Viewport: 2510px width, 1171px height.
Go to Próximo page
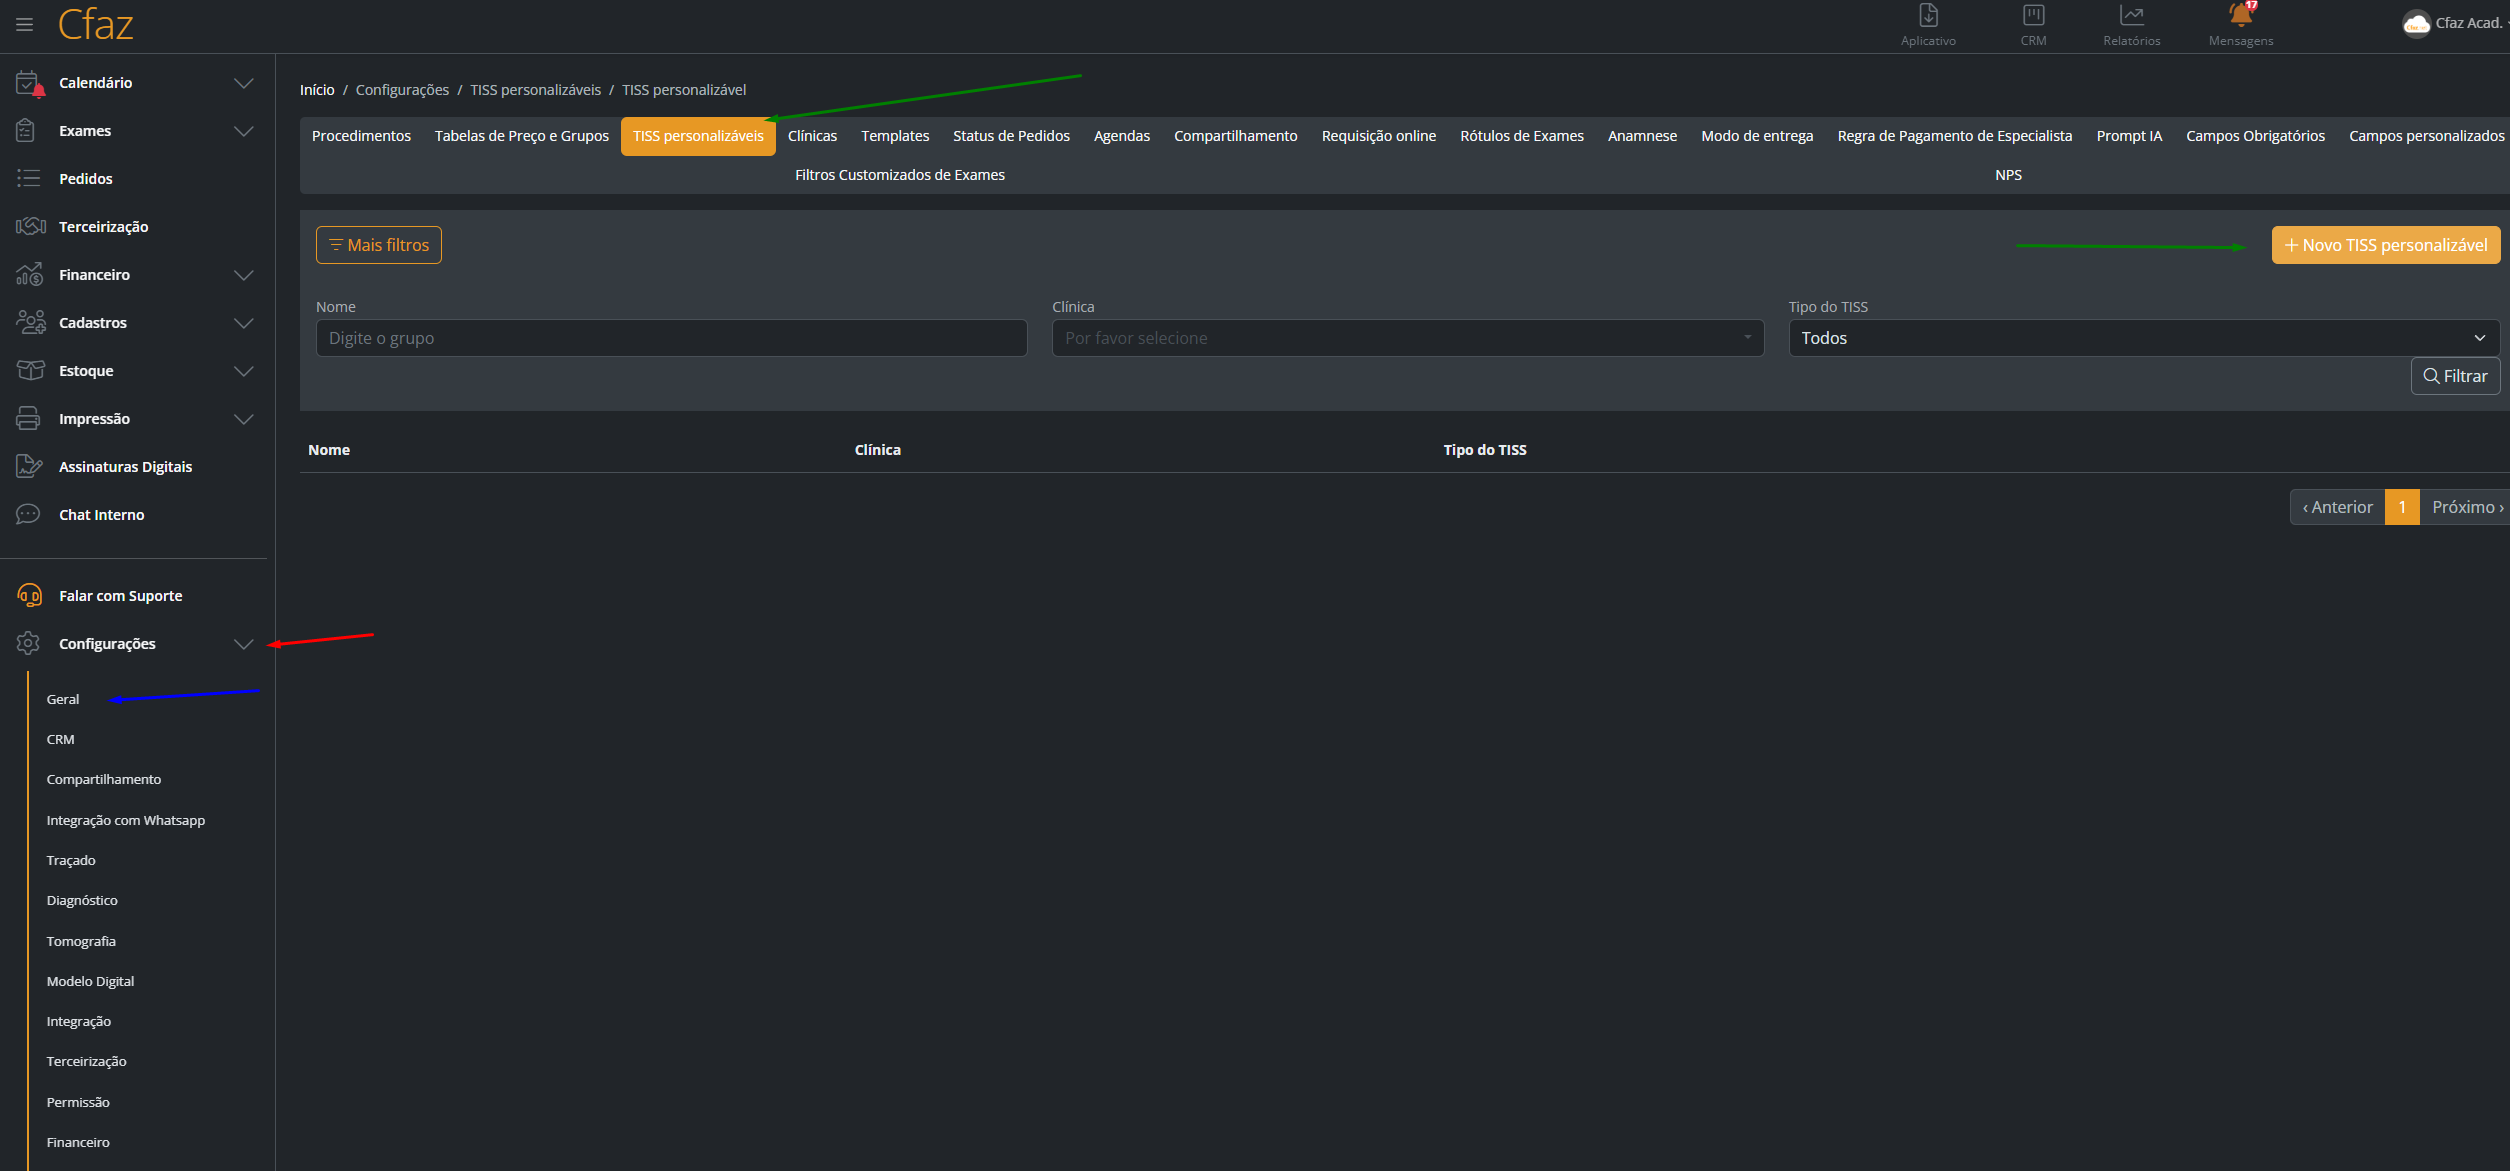[x=2467, y=507]
